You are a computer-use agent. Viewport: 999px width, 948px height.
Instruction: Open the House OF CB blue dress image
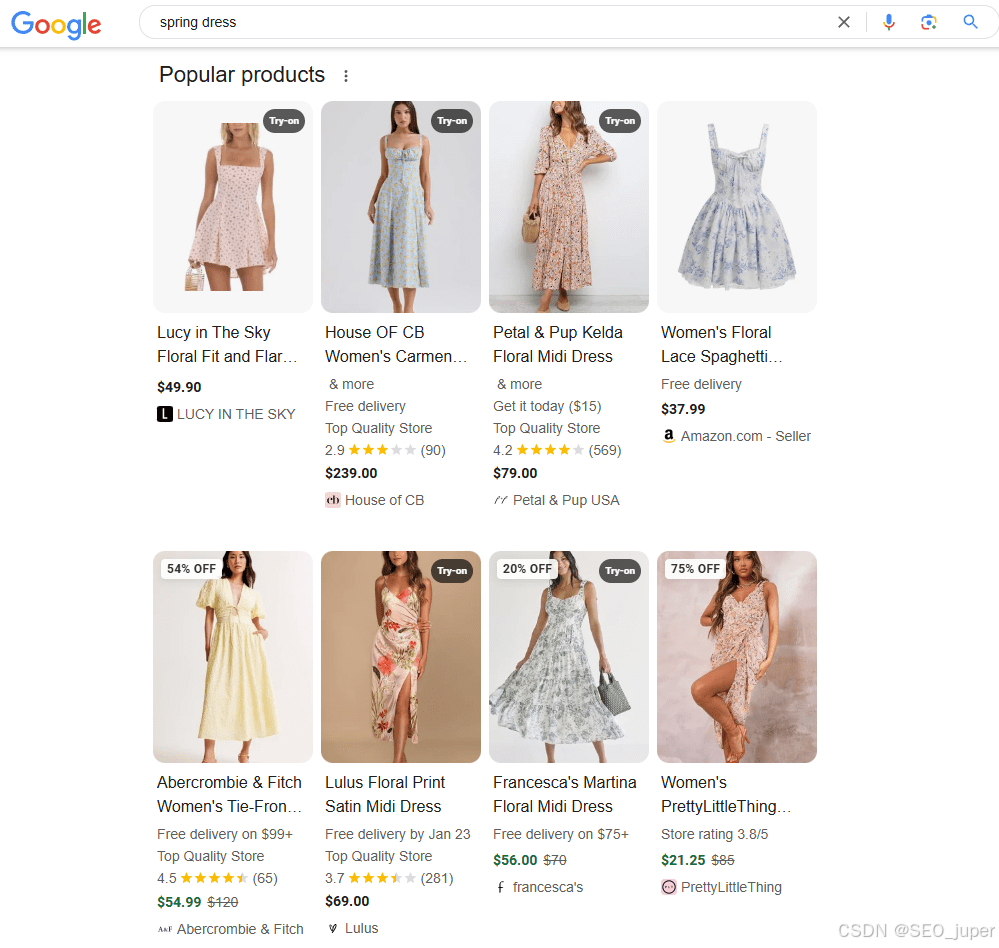tap(401, 207)
